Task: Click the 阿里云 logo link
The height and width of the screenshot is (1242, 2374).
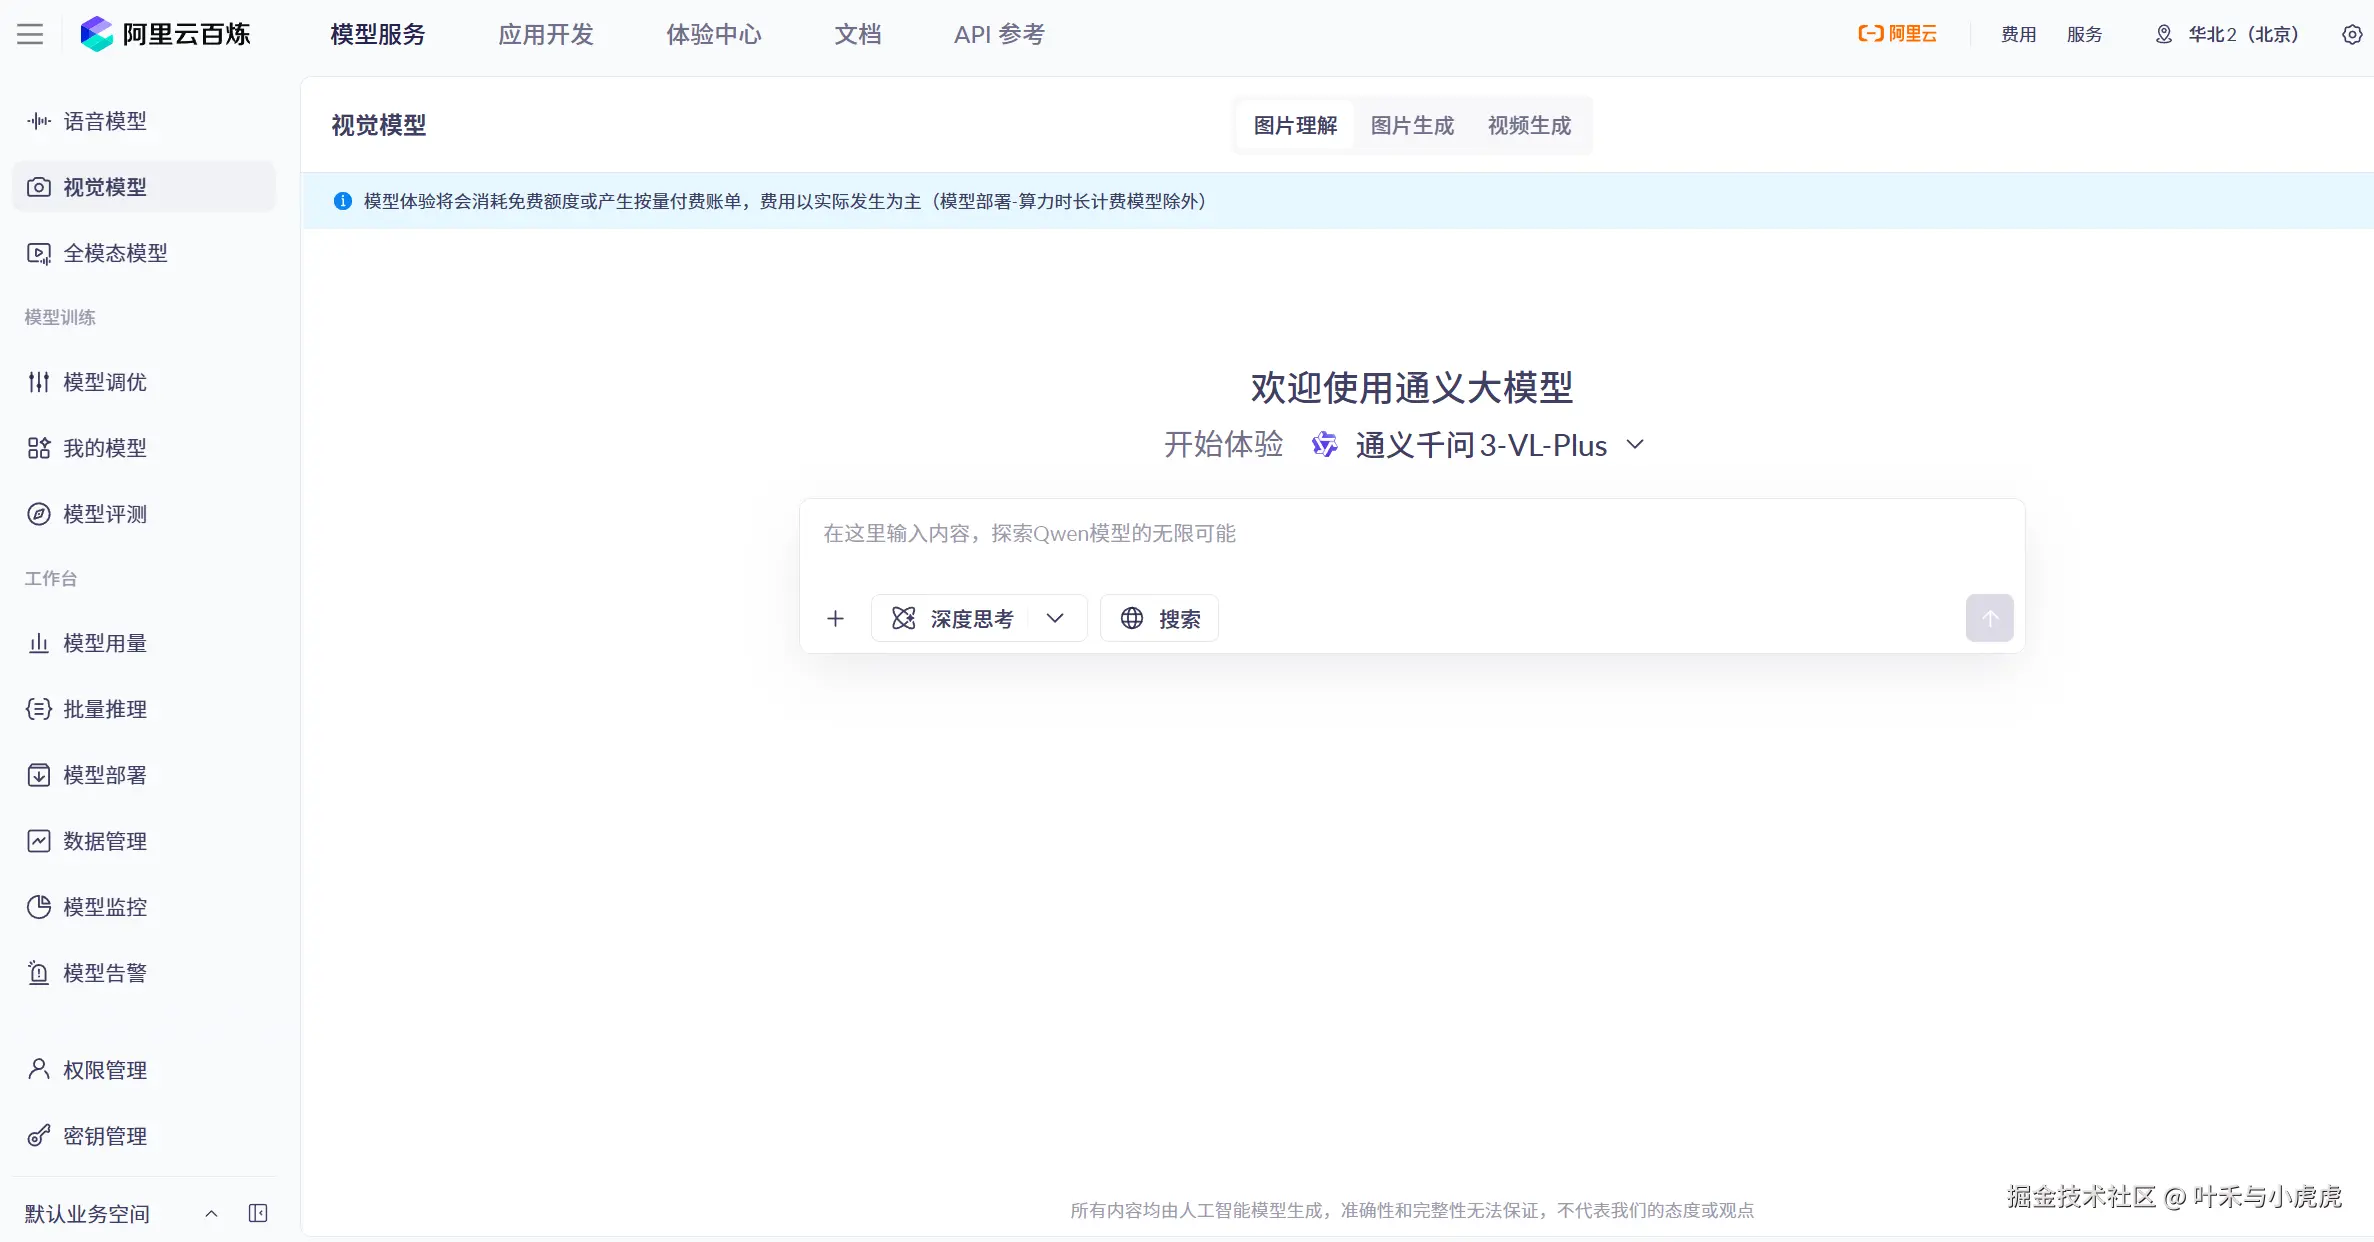Action: pyautogui.click(x=1897, y=34)
